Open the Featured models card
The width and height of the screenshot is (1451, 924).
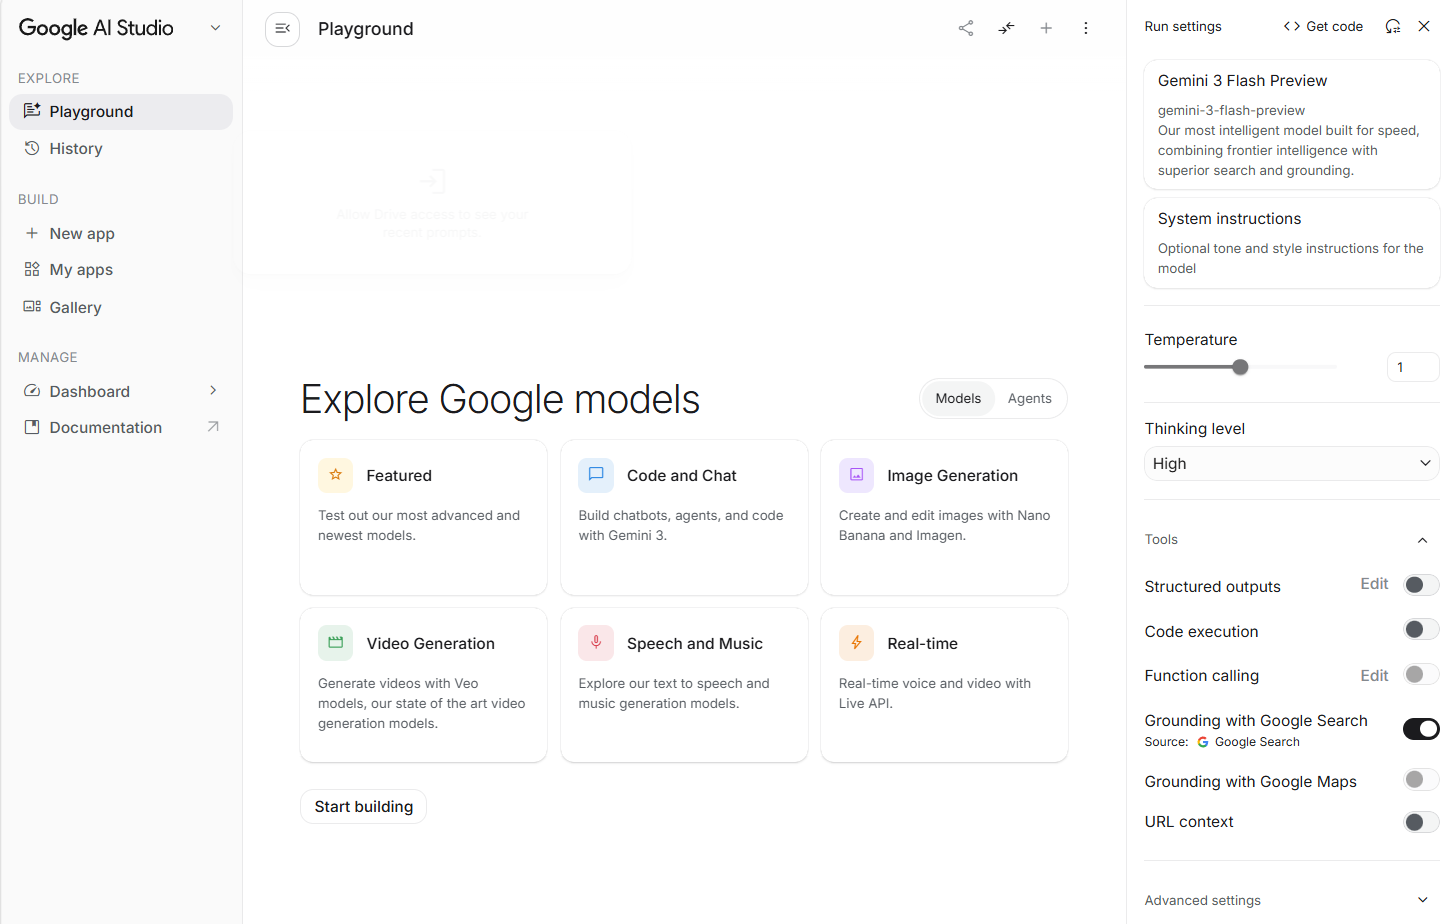pos(424,518)
